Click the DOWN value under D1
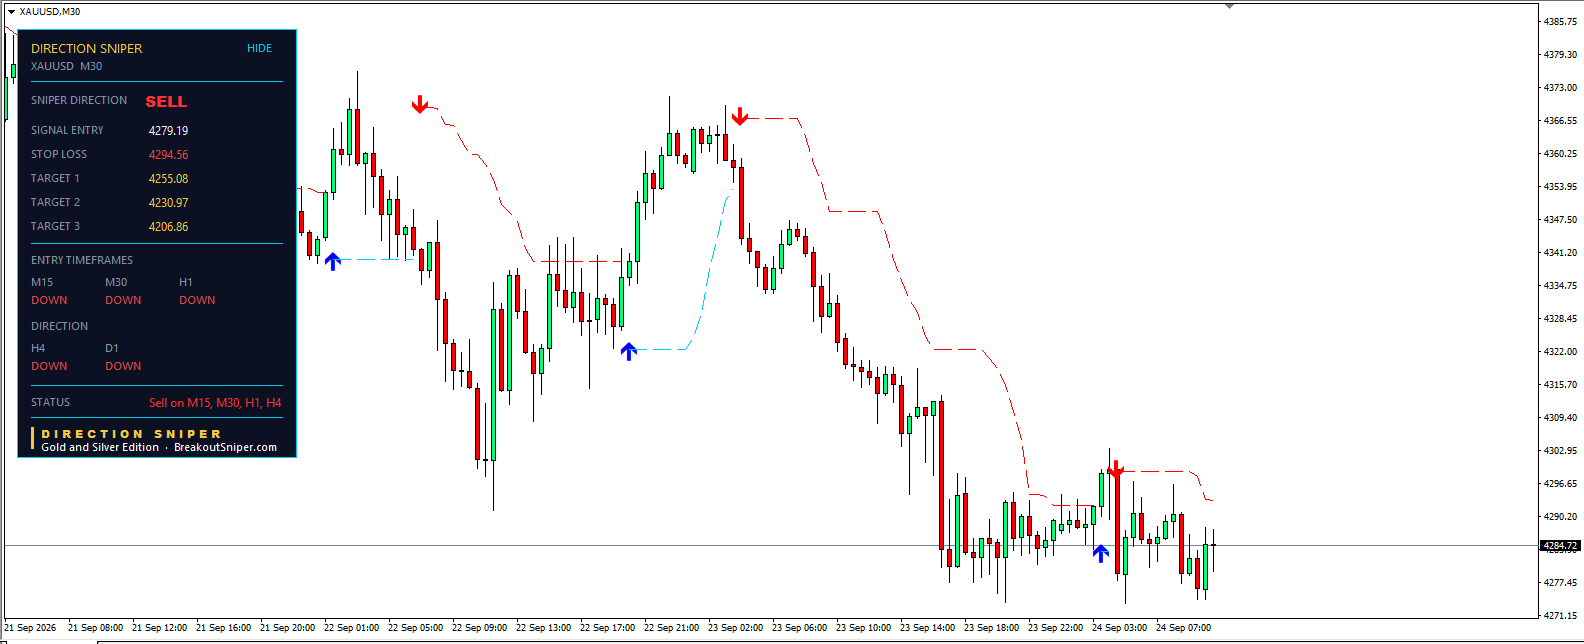The height and width of the screenshot is (644, 1584). coord(123,366)
